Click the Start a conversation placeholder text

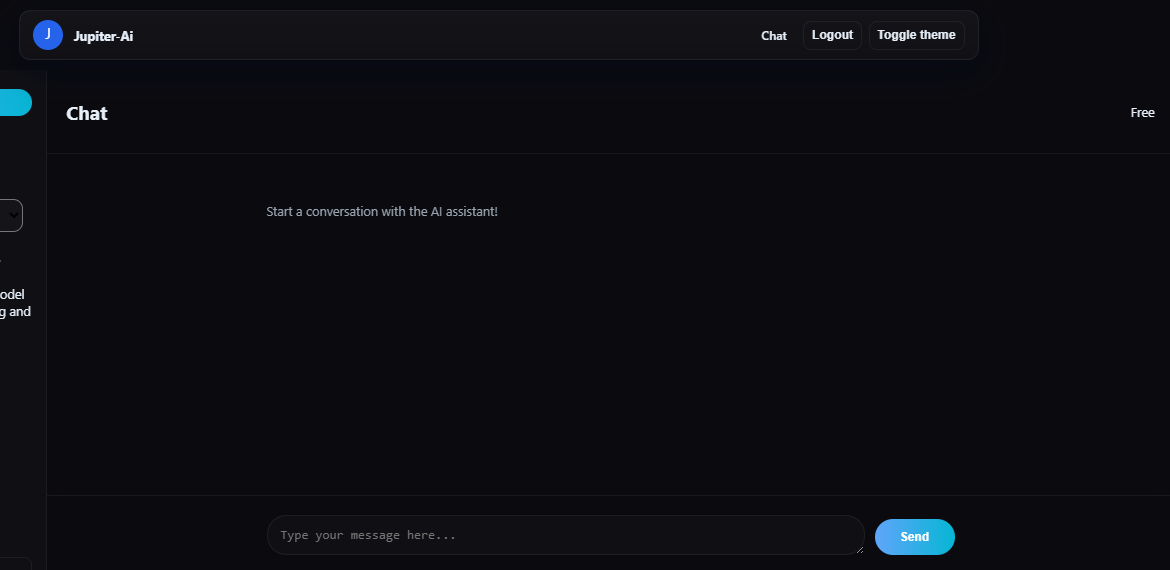pos(382,212)
